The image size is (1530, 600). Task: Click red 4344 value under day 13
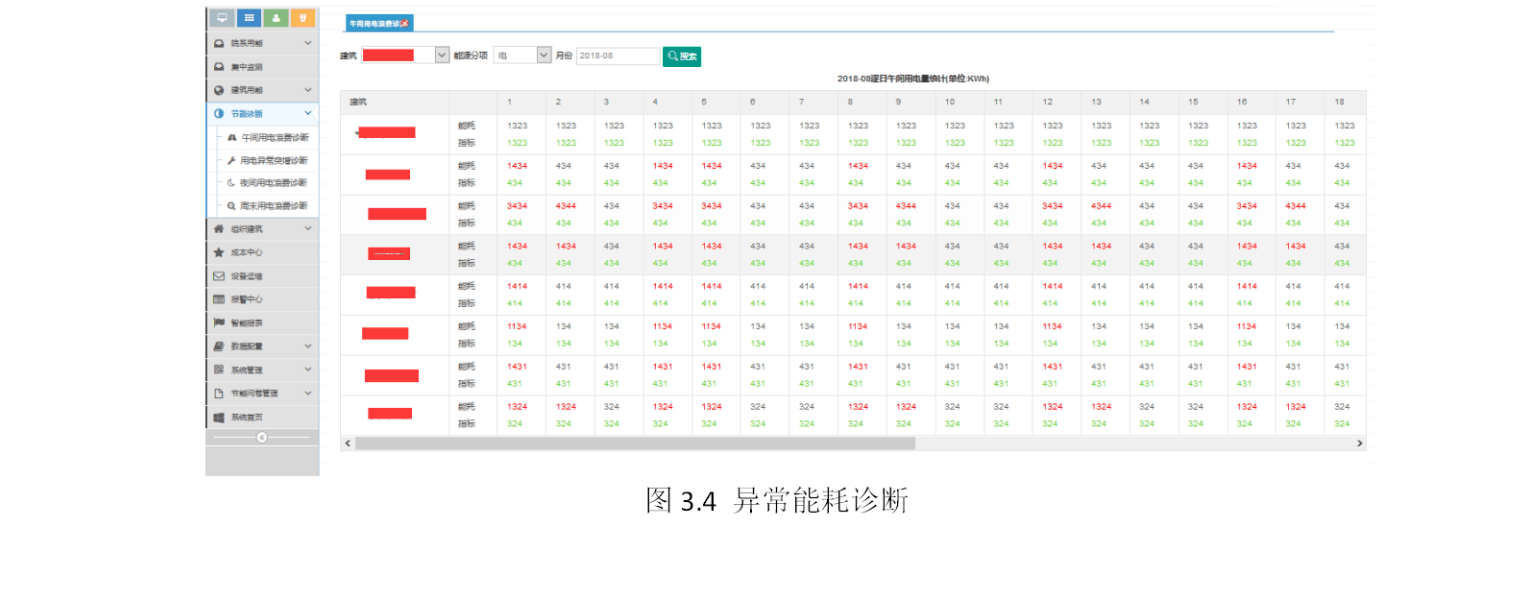1101,206
